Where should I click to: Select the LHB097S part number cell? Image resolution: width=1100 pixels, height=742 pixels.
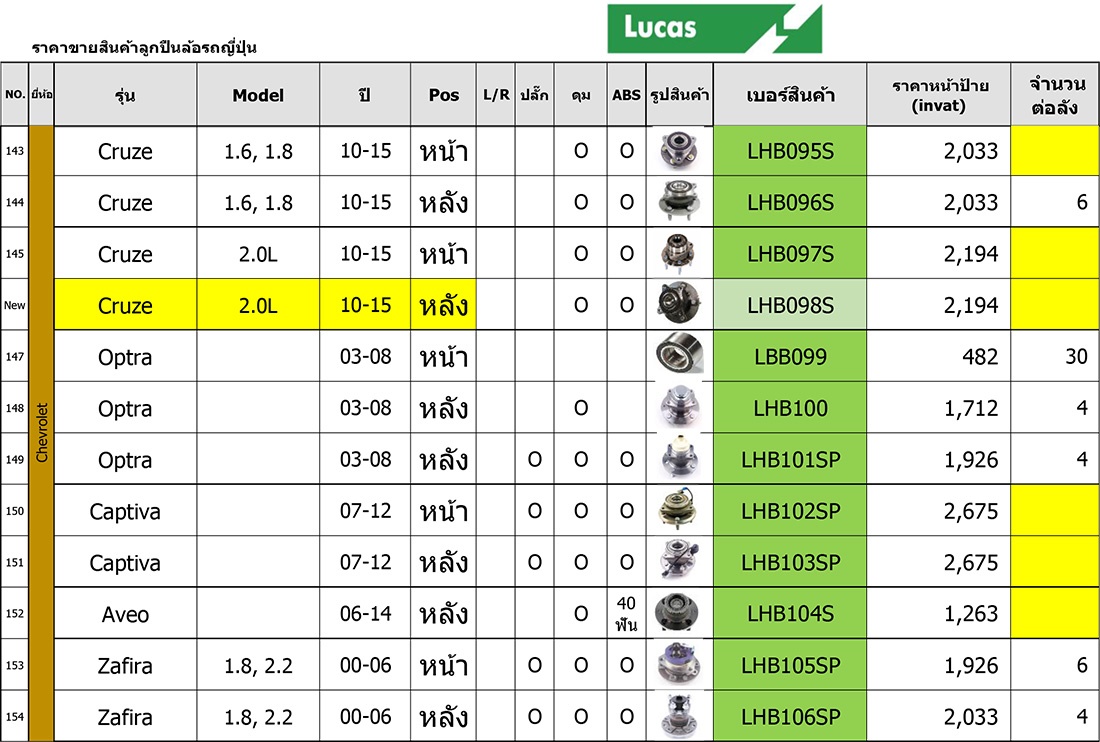click(789, 254)
